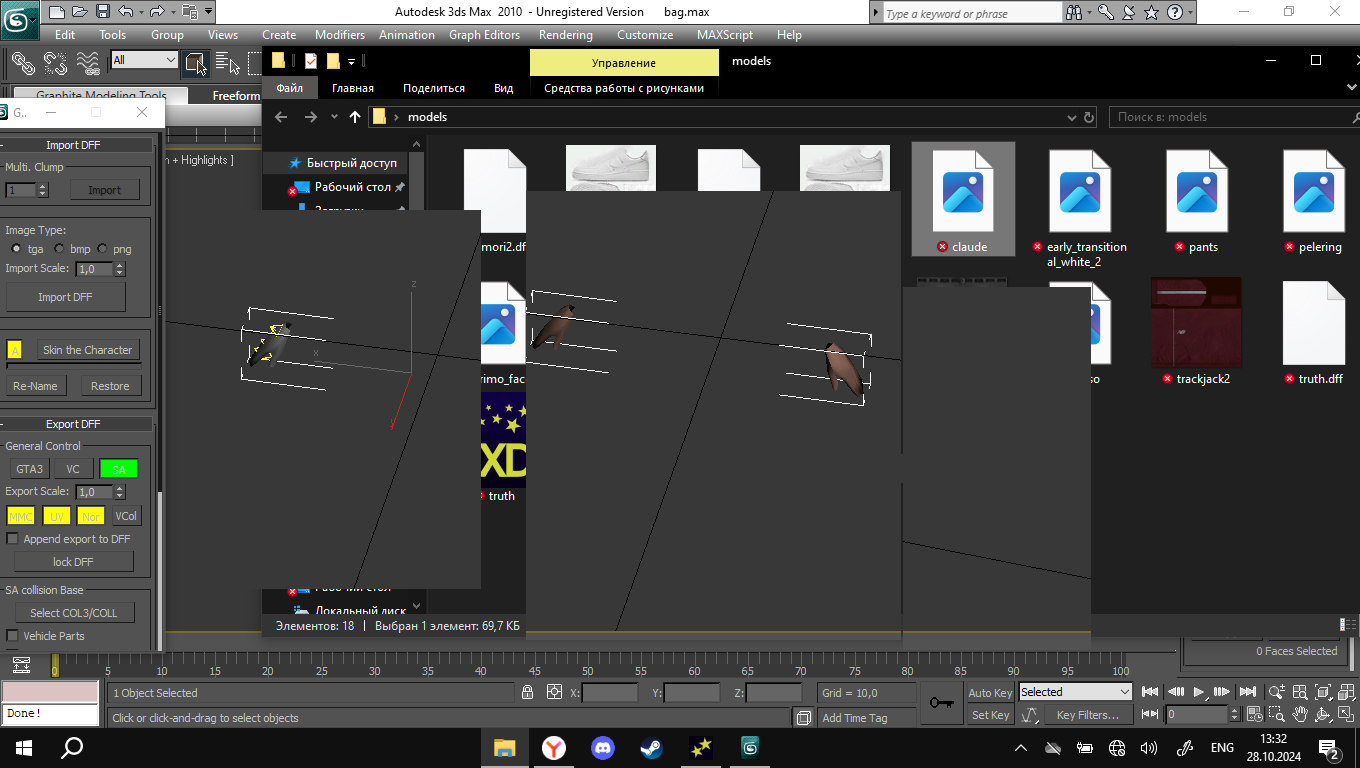
Task: Switch to the Вид tab in Explorer
Action: 503,88
